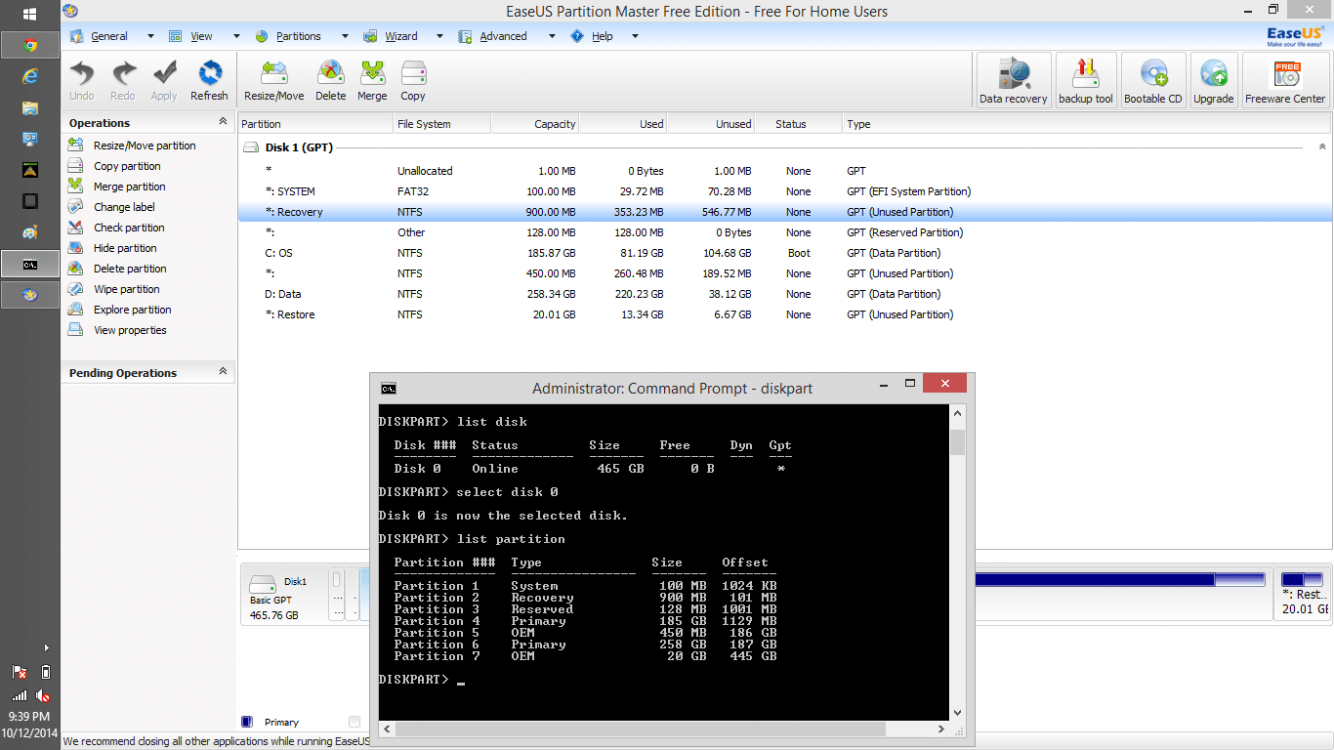The width and height of the screenshot is (1334, 750).
Task: Expand the Partitions menu dropdown arrow
Action: [344, 36]
